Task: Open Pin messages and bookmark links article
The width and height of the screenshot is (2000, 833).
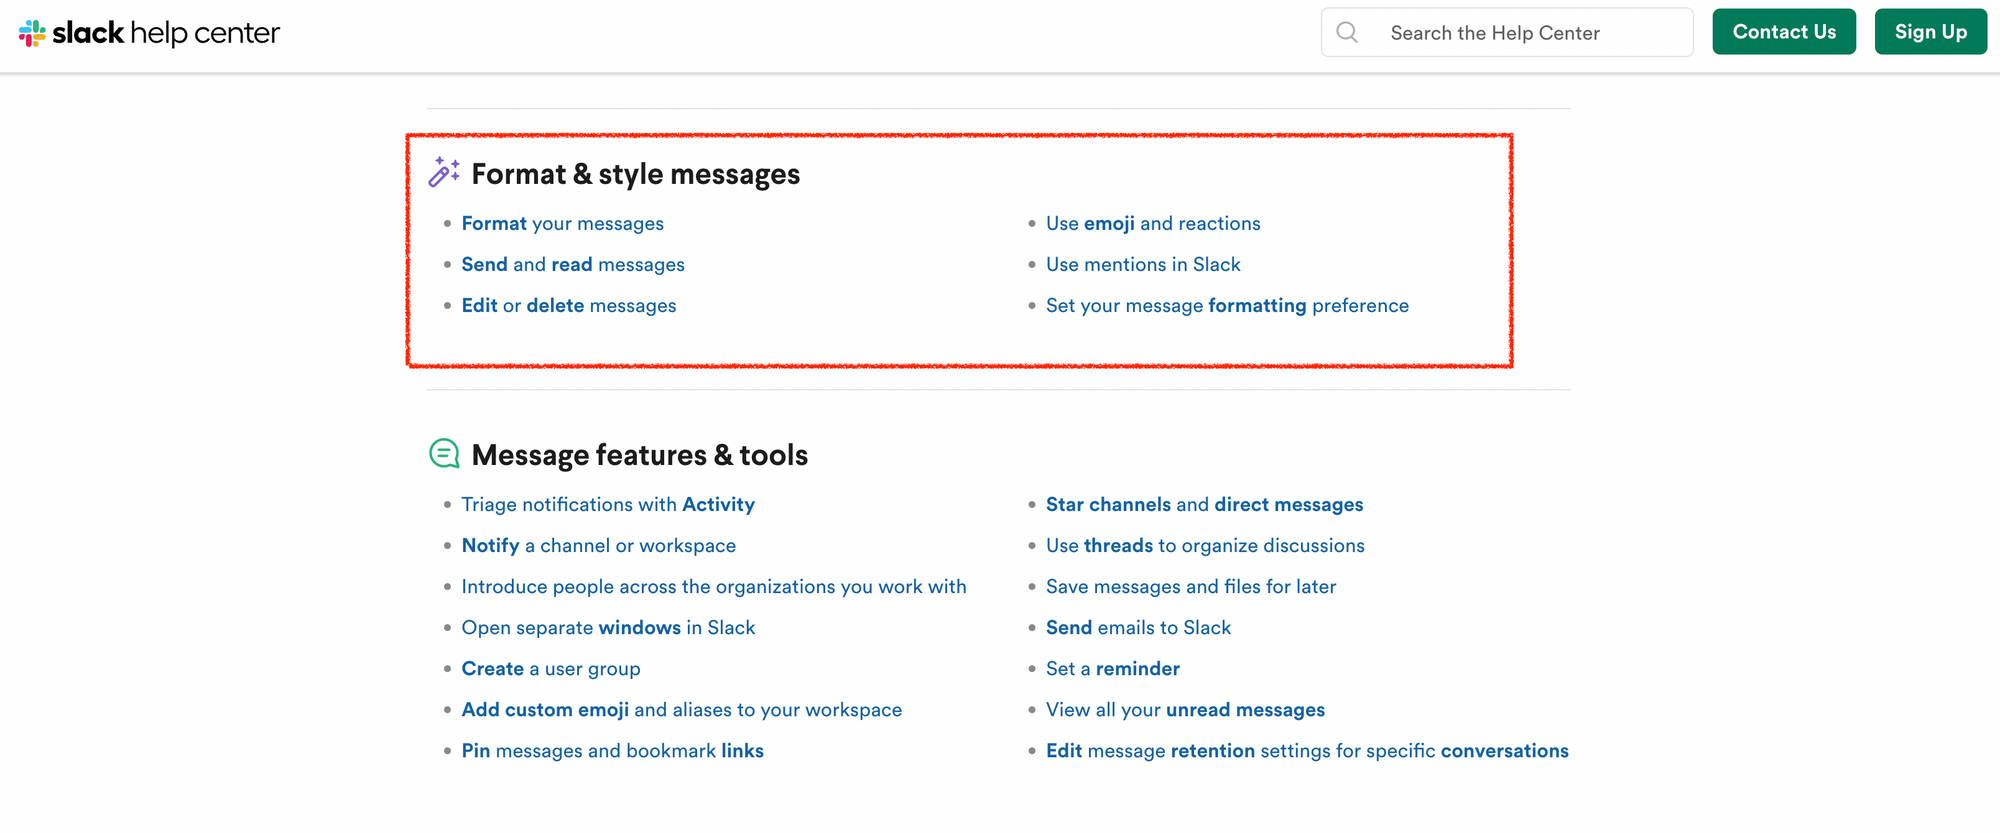Action: point(612,750)
